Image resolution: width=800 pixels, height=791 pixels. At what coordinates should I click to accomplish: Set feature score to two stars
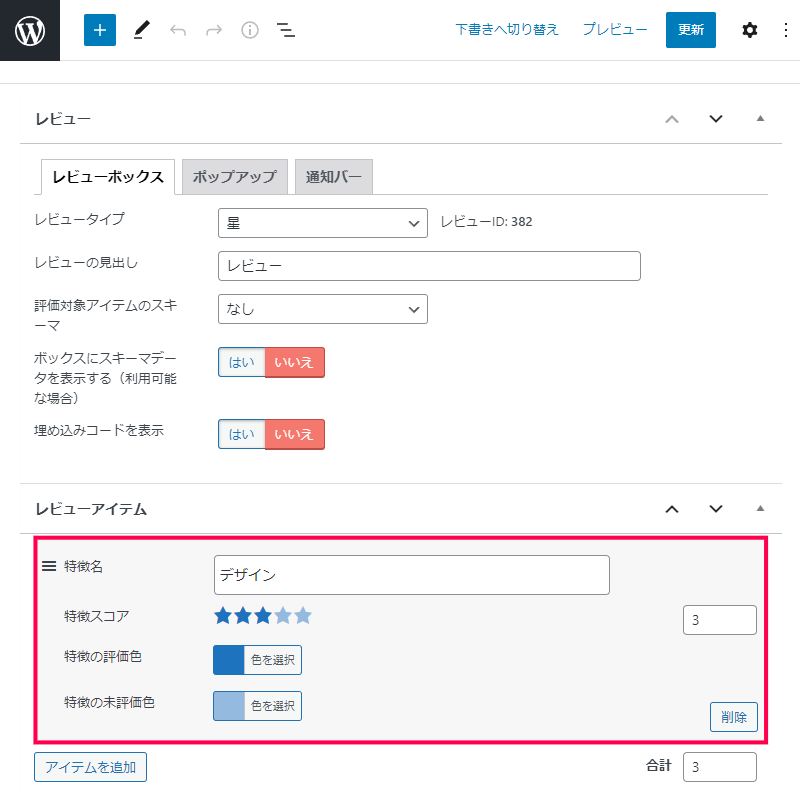click(243, 615)
